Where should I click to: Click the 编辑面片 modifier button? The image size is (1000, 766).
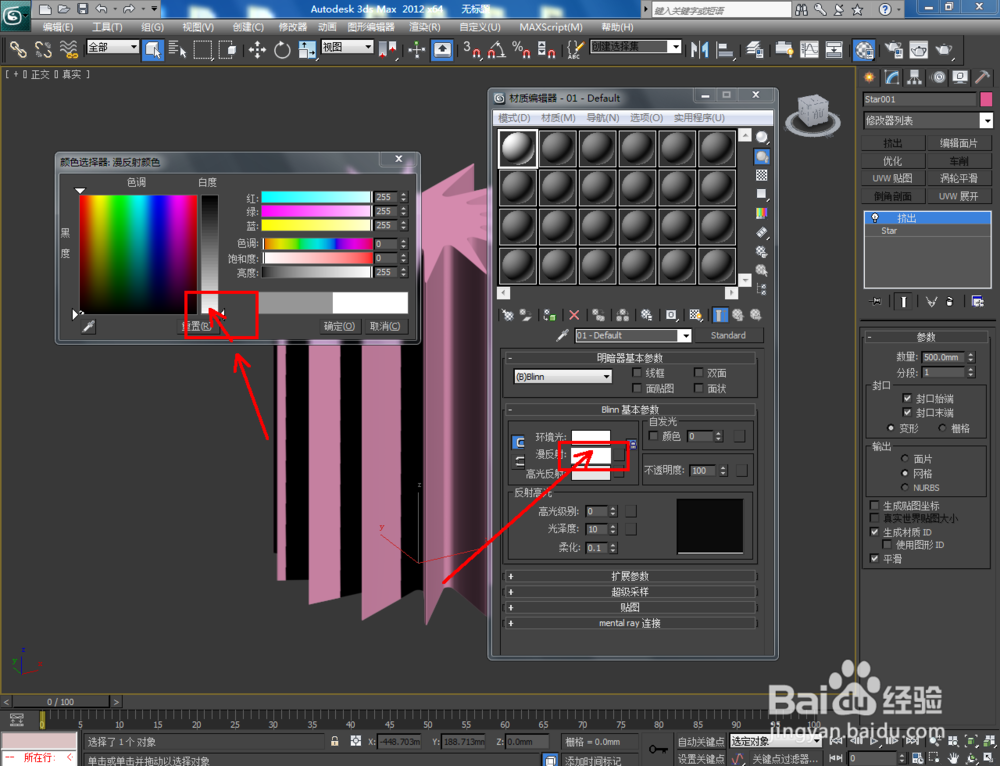[x=959, y=143]
